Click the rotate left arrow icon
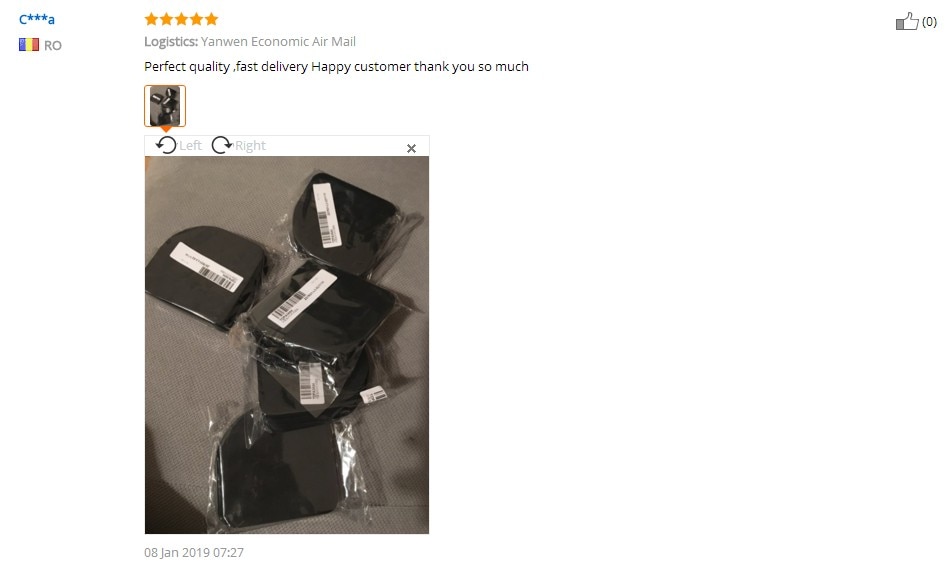Screen dimensions: 950x565 point(165,145)
